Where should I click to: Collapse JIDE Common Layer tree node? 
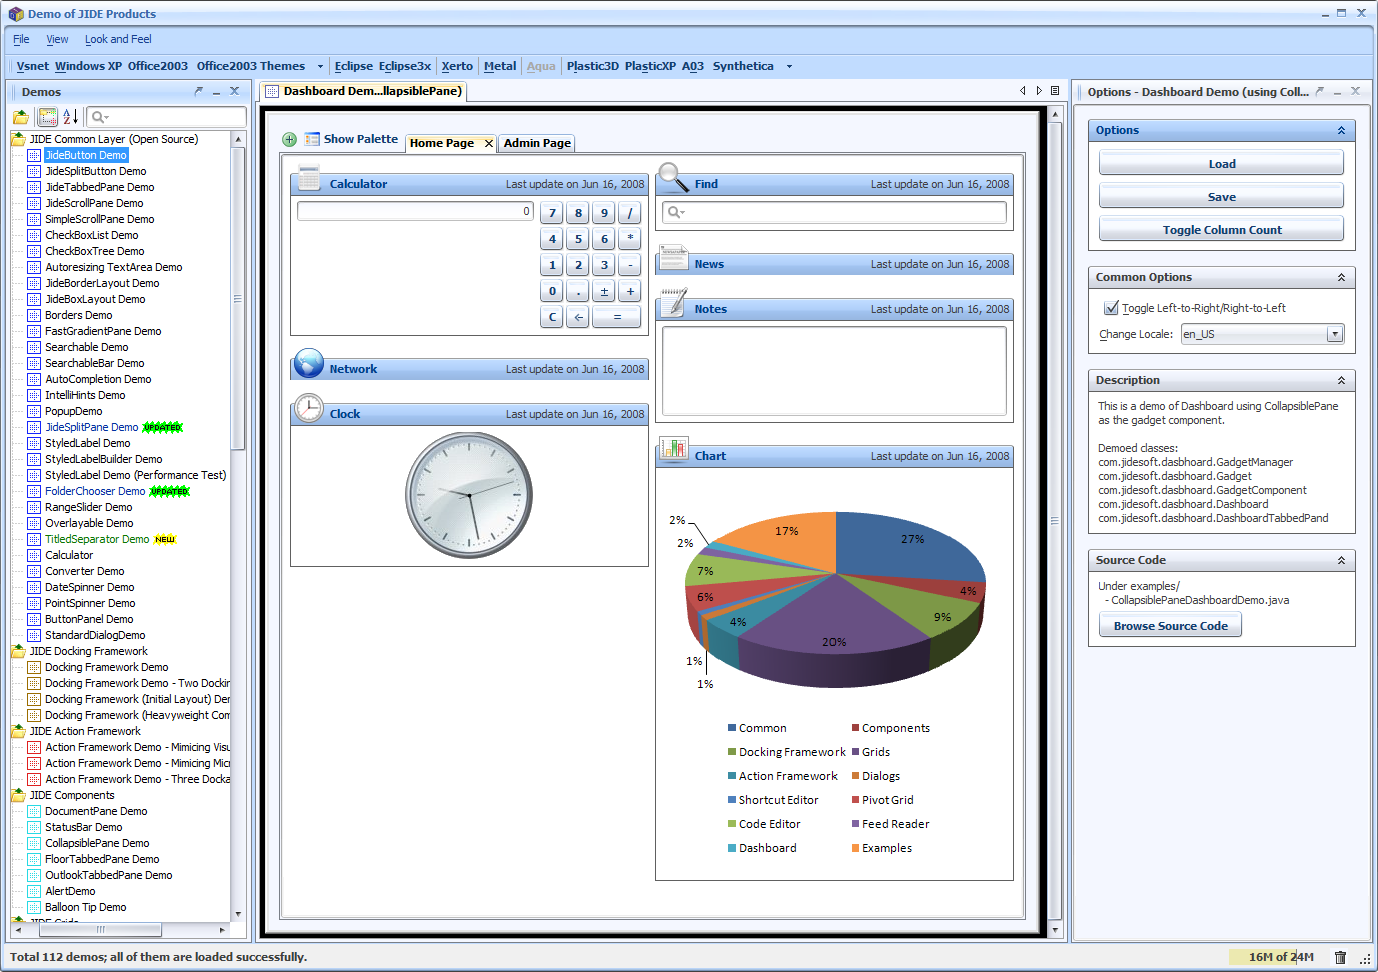click(x=18, y=139)
